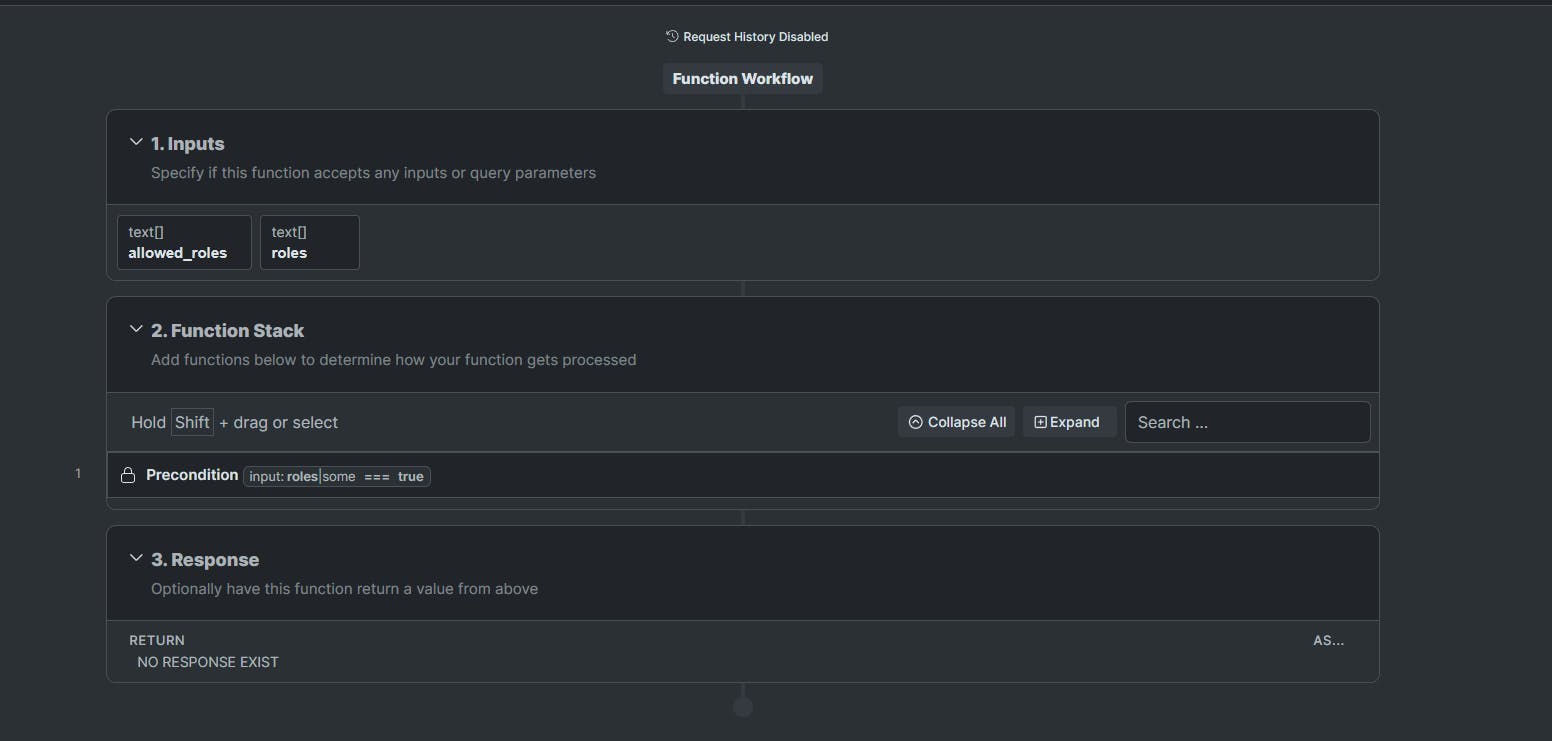Click the lock icon beside Precondition
Screen dimensions: 1552x741
(128, 476)
